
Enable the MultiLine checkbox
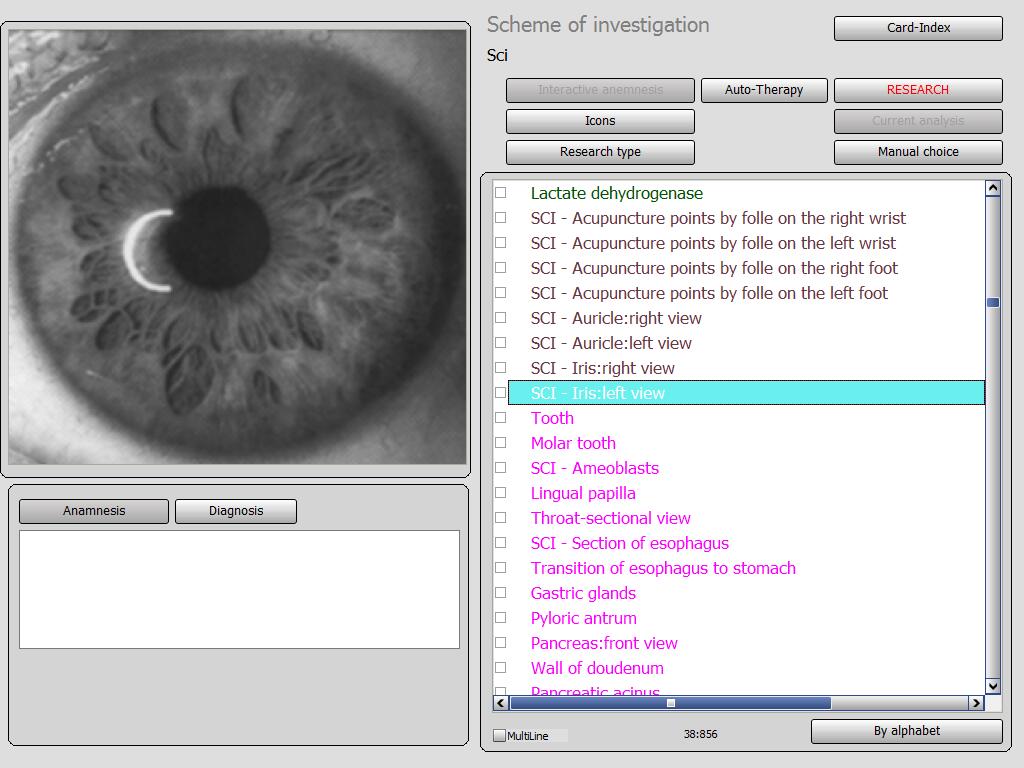500,735
